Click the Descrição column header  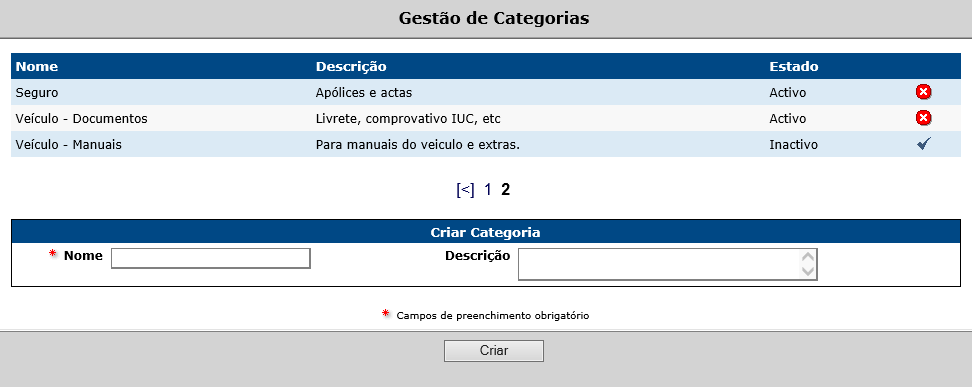(351, 66)
